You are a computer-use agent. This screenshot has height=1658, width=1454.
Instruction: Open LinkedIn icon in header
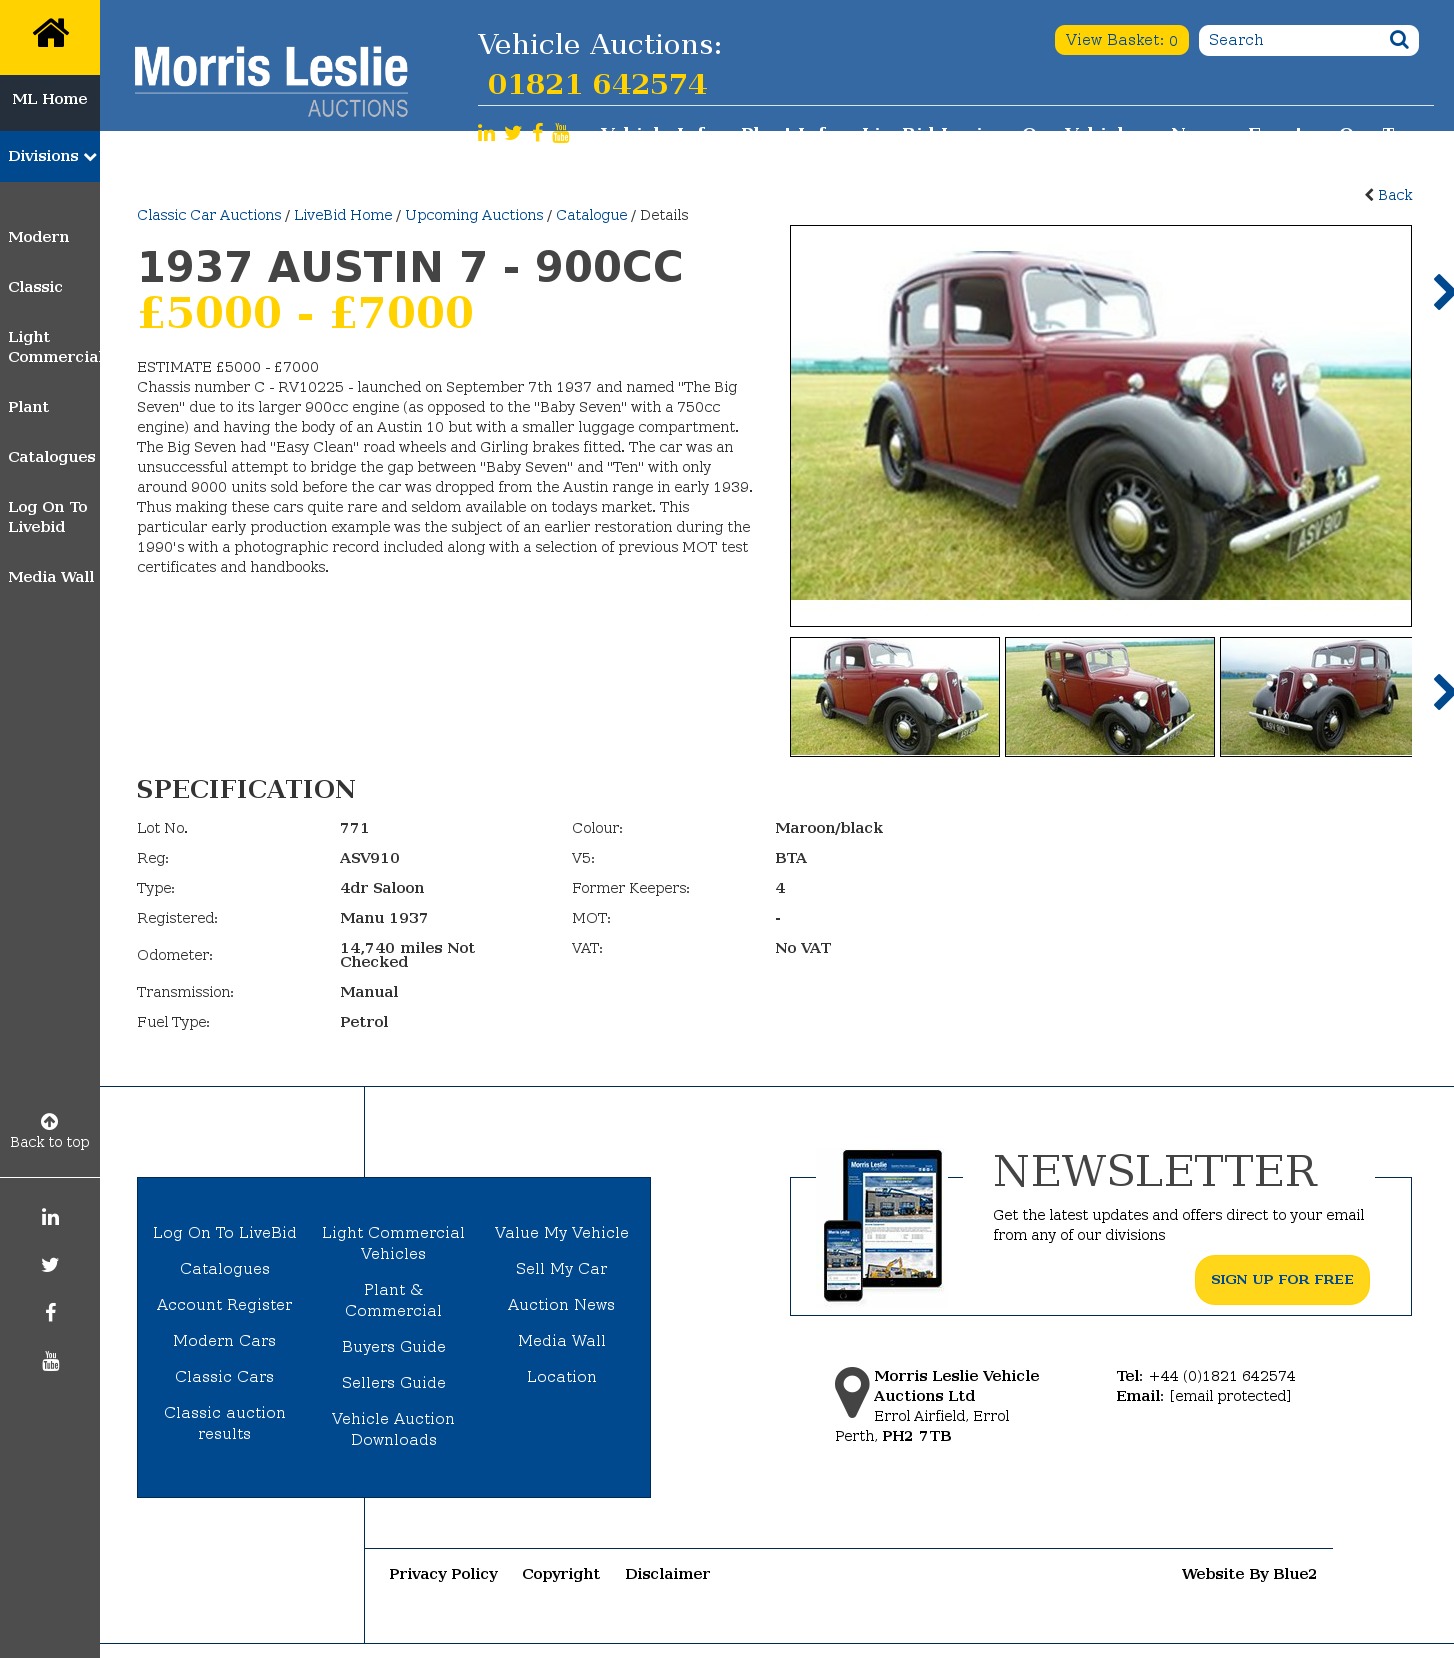click(x=486, y=133)
